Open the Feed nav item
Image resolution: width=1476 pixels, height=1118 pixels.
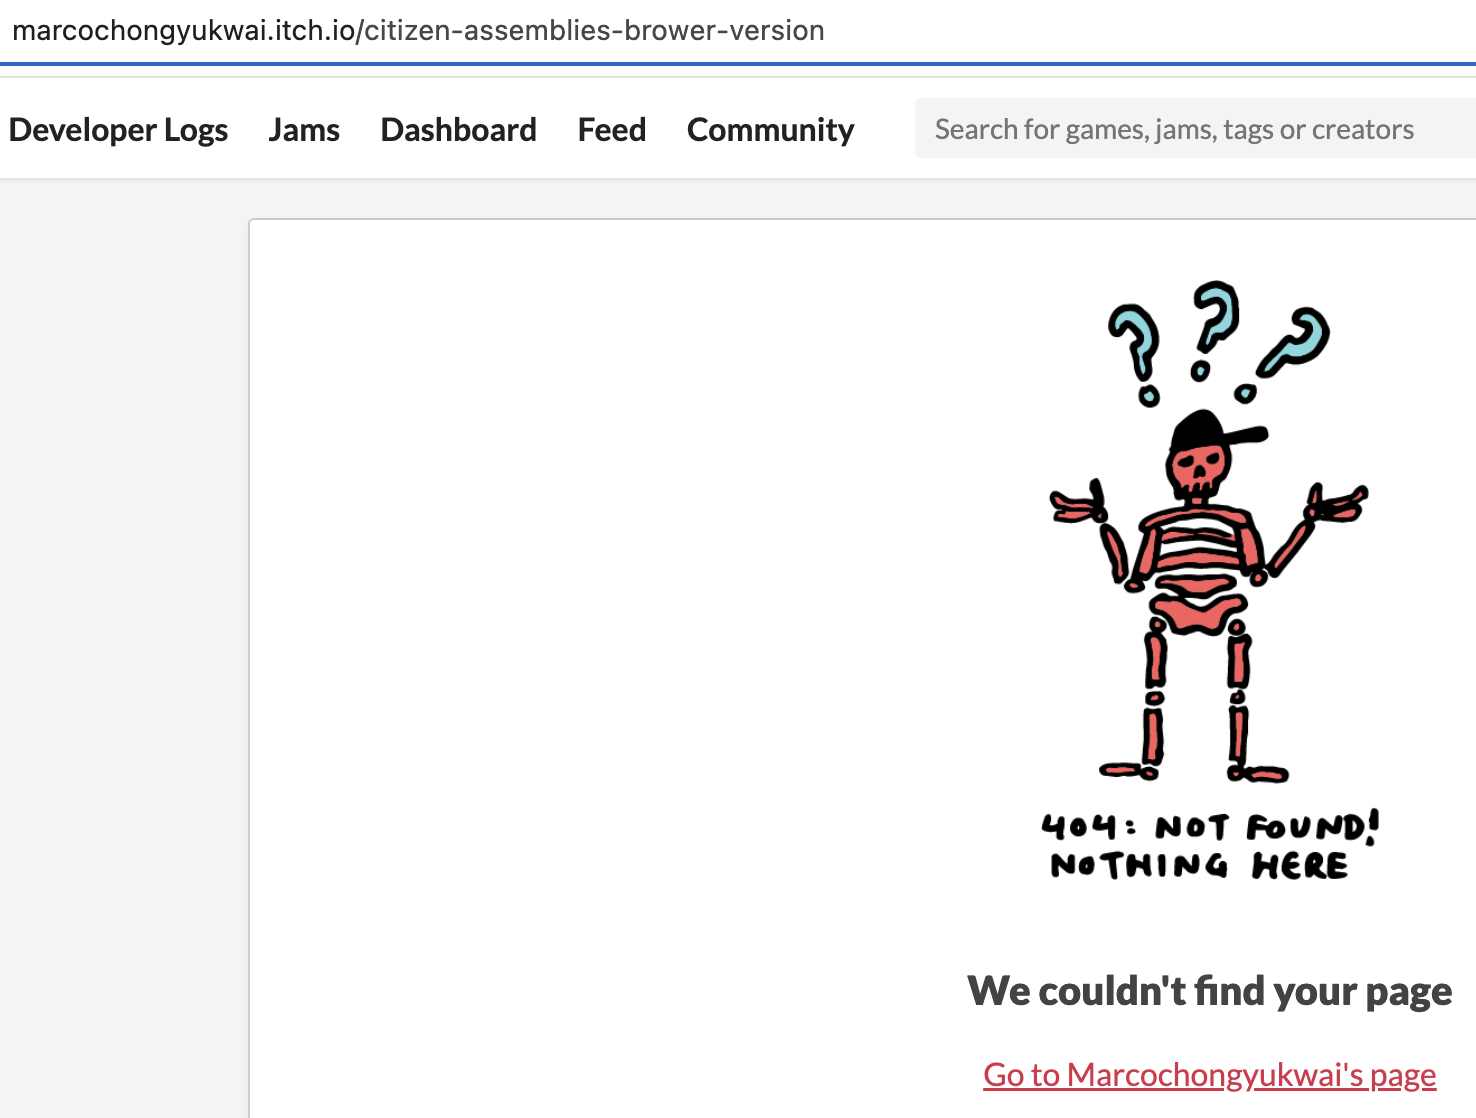612,130
